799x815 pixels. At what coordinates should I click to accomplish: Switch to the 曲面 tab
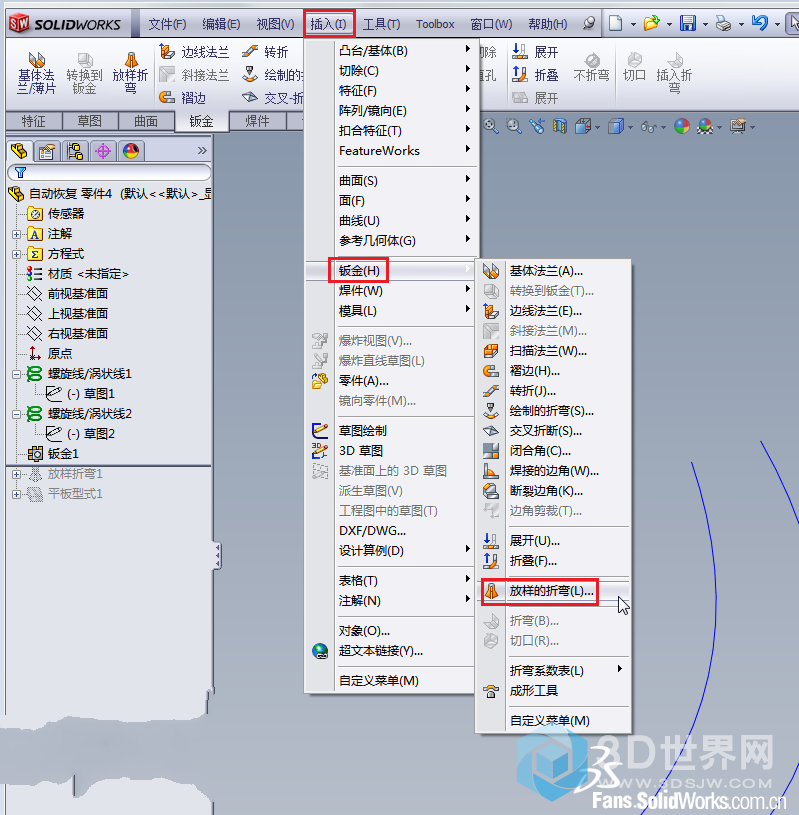coord(146,121)
